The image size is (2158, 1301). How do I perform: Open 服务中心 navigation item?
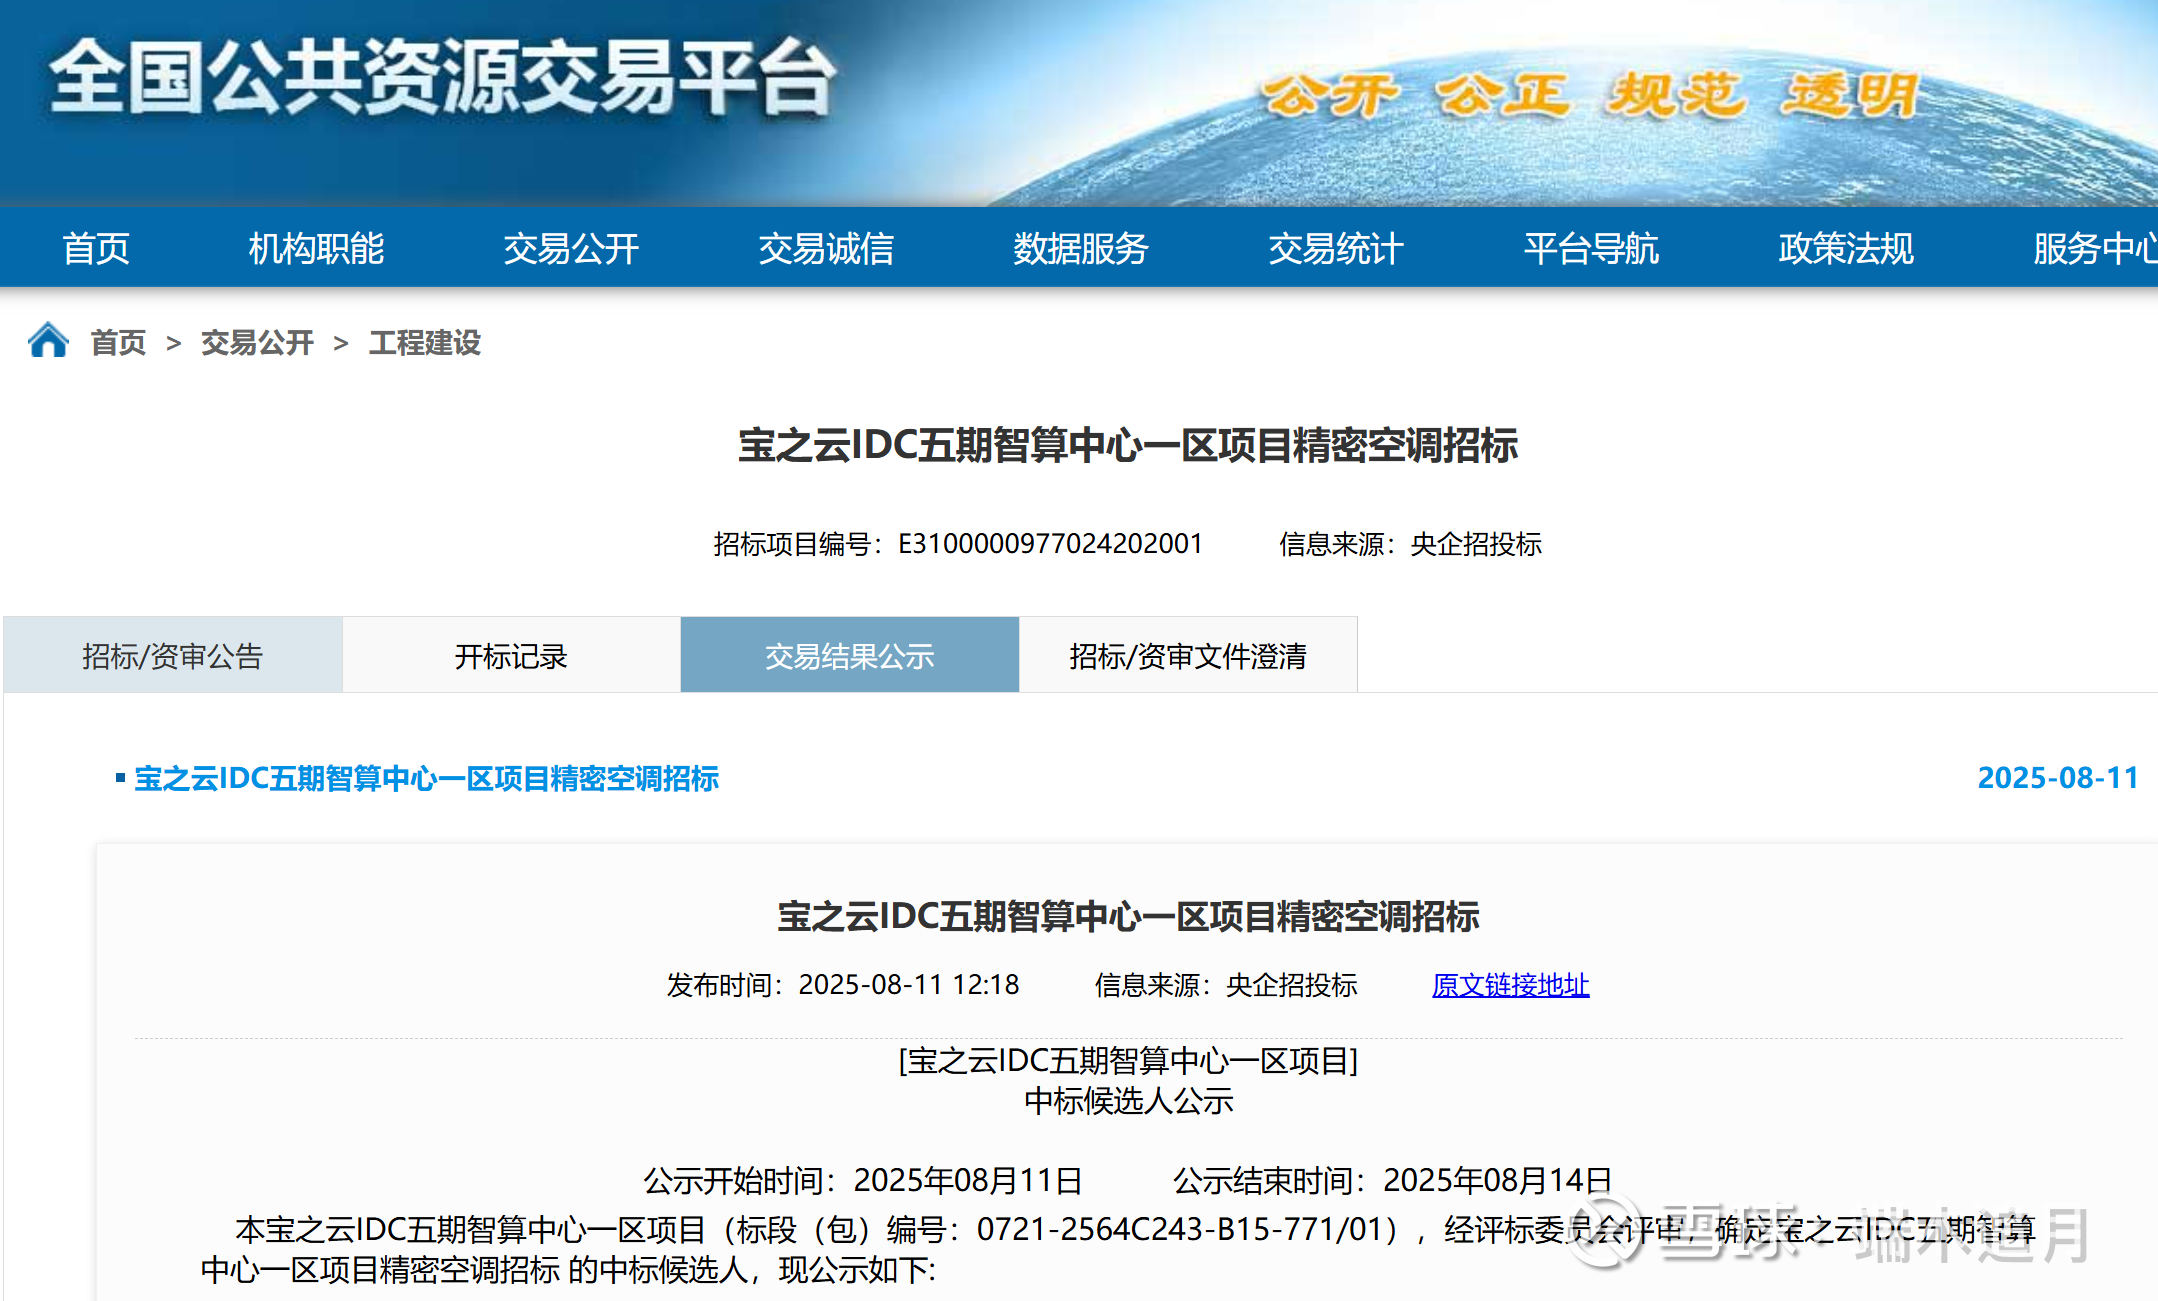pyautogui.click(x=2095, y=248)
